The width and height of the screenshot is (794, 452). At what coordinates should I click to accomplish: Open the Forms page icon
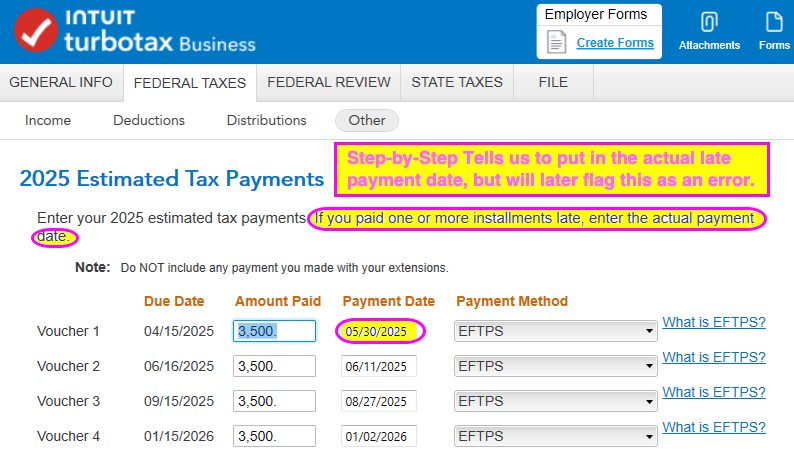[774, 22]
